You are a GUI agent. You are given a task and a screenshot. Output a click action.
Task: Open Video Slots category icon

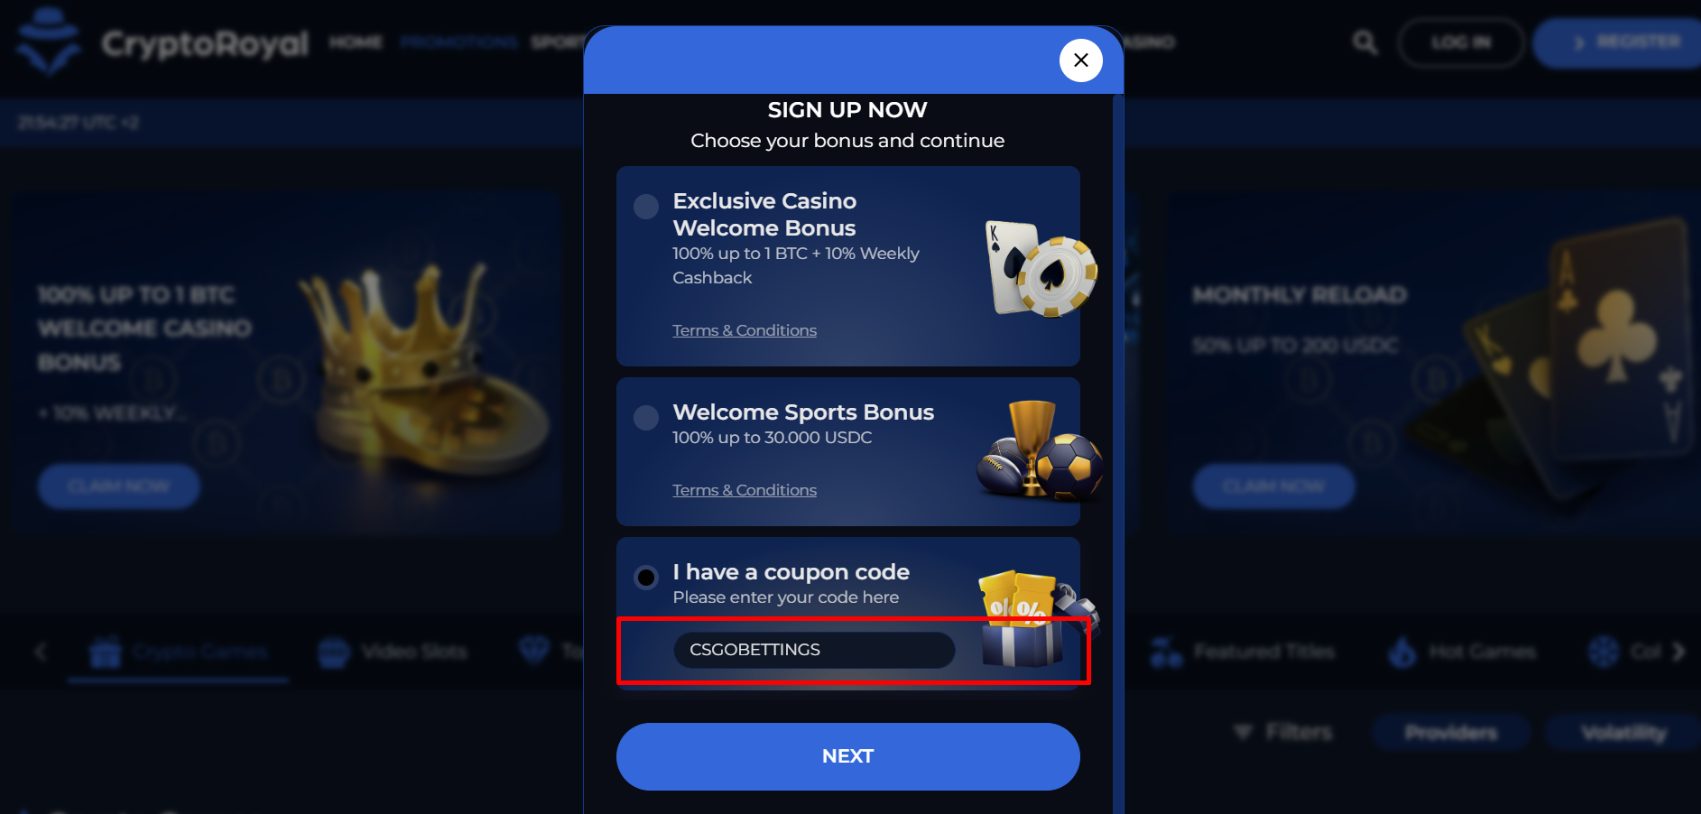coord(333,652)
